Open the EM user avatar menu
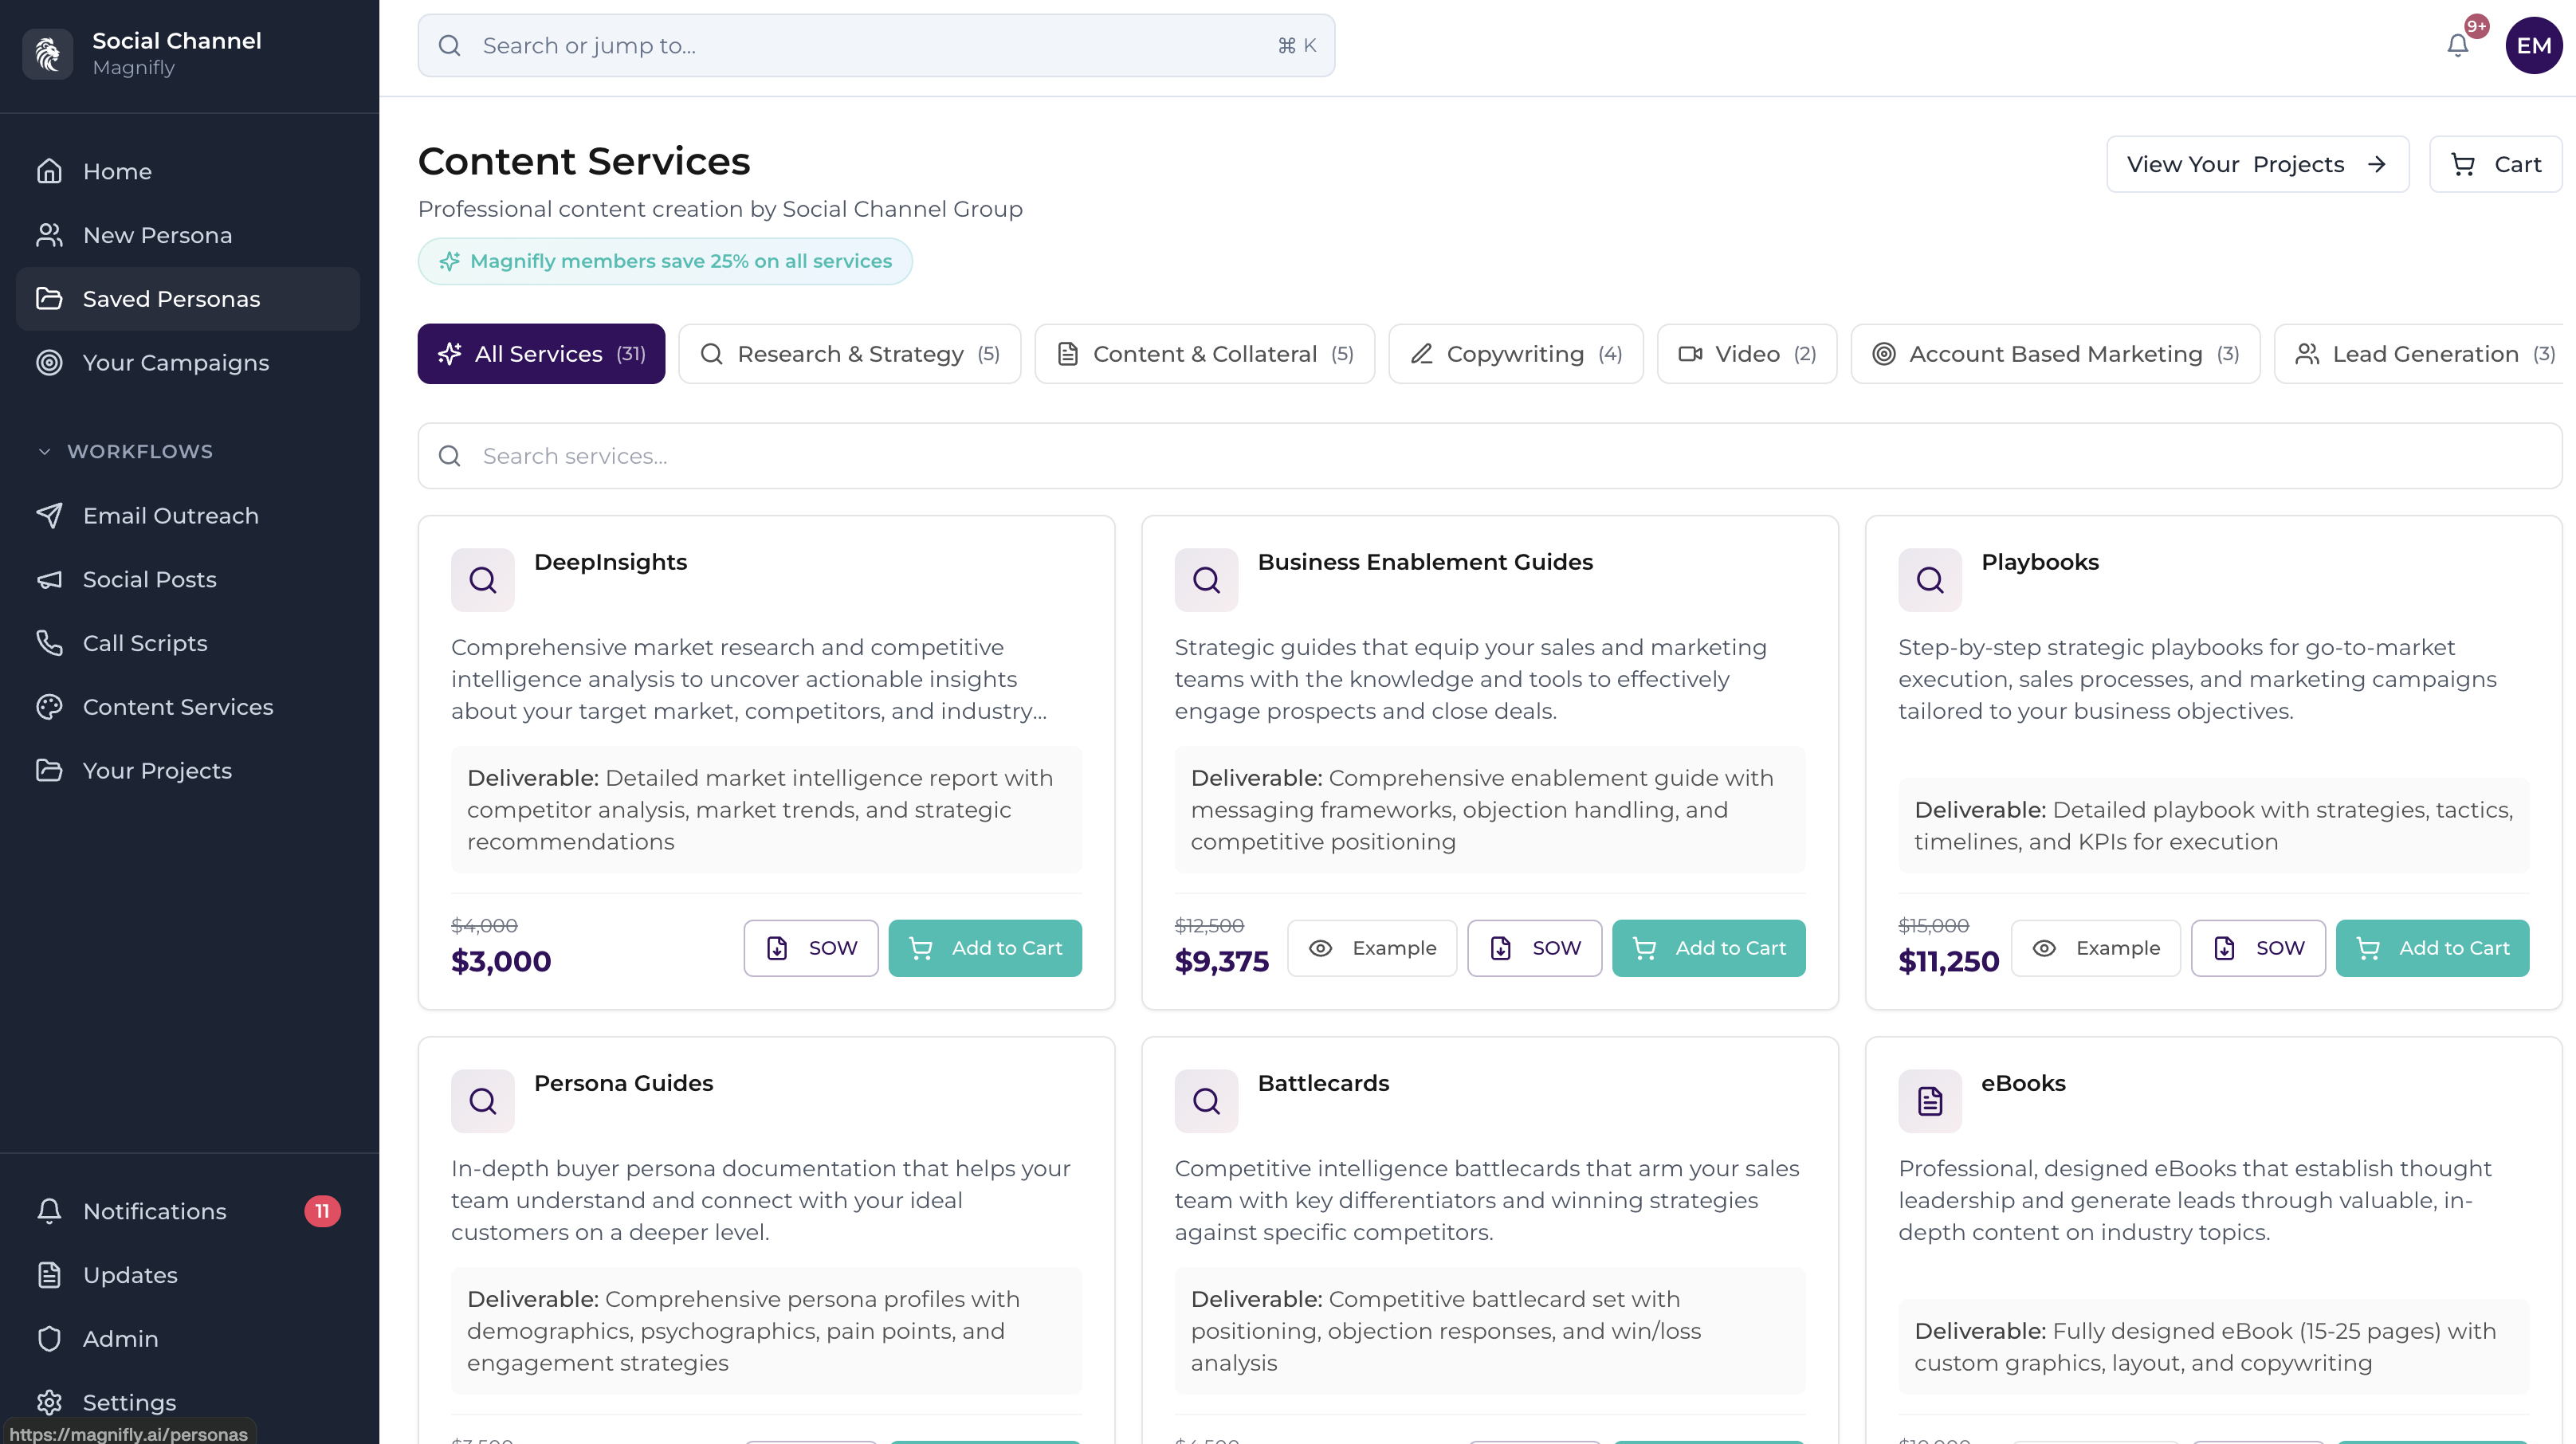This screenshot has height=1444, width=2576. [x=2532, y=46]
